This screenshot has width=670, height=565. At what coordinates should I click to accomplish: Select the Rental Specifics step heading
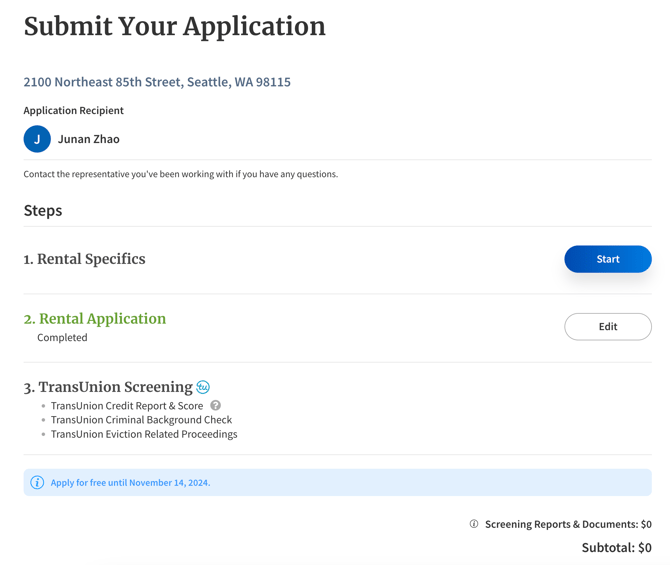coord(85,259)
